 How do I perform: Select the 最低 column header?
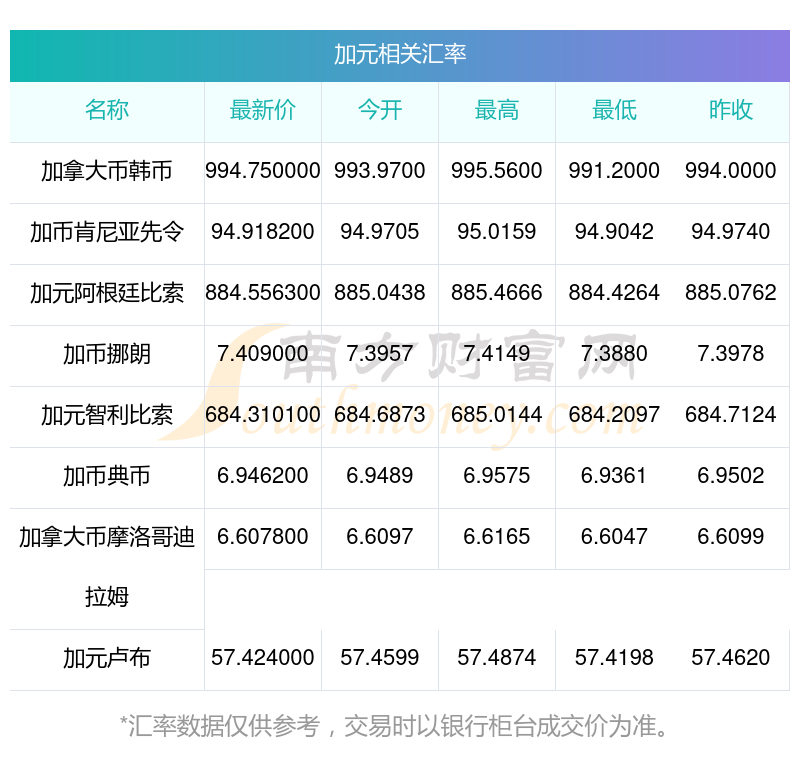tap(614, 110)
